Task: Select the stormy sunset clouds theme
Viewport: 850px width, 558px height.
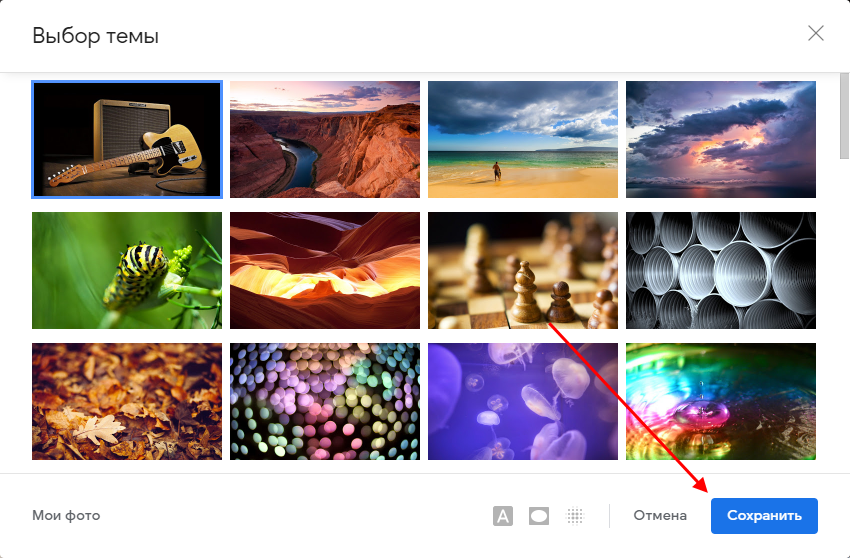Action: tap(721, 139)
